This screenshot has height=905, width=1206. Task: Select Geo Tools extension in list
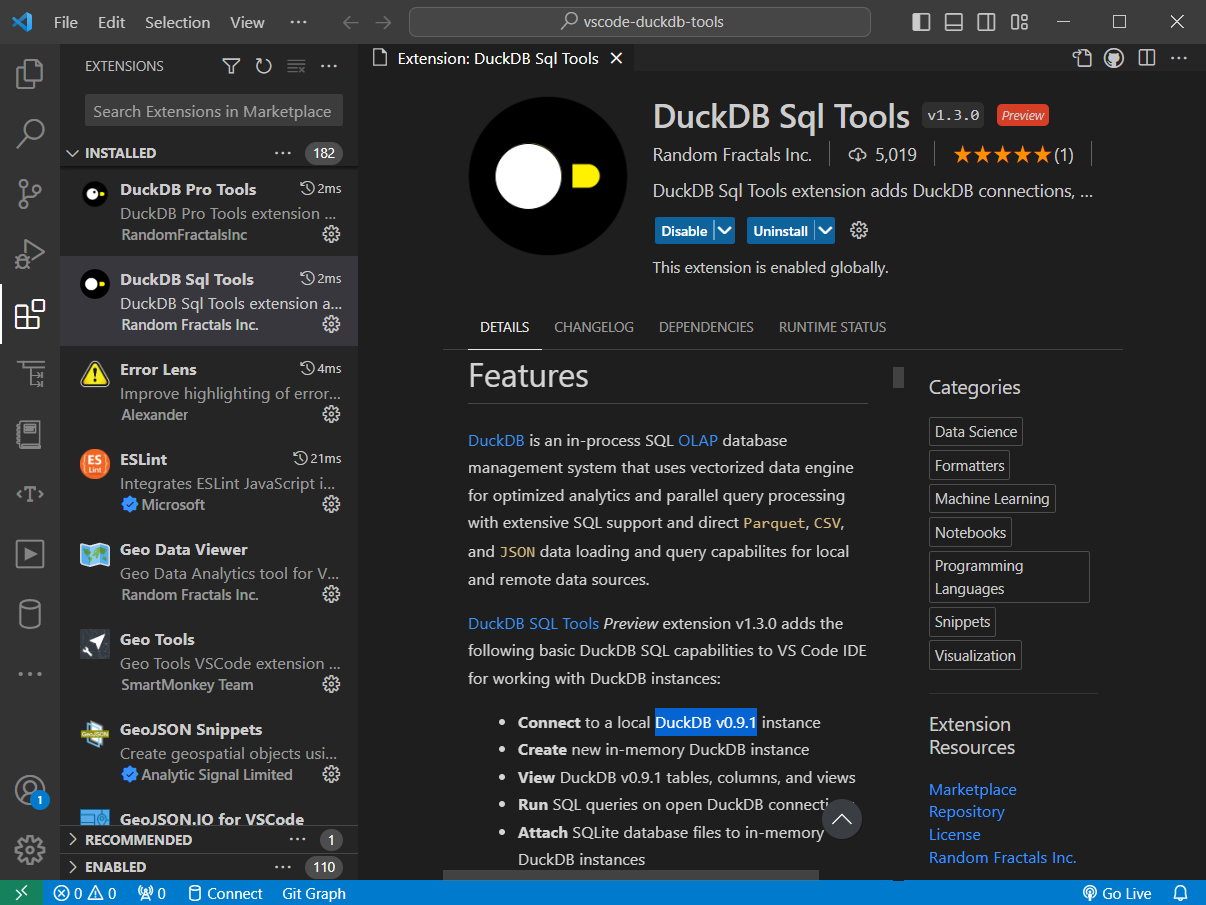click(209, 661)
